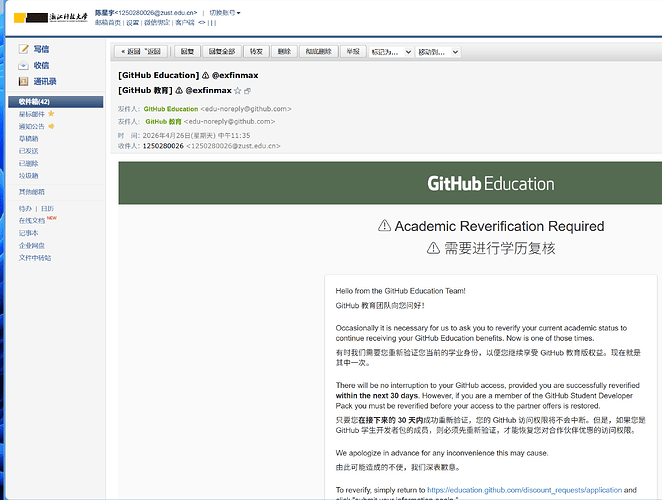Open email in new window icon
The height and width of the screenshot is (500, 662).
(247, 91)
